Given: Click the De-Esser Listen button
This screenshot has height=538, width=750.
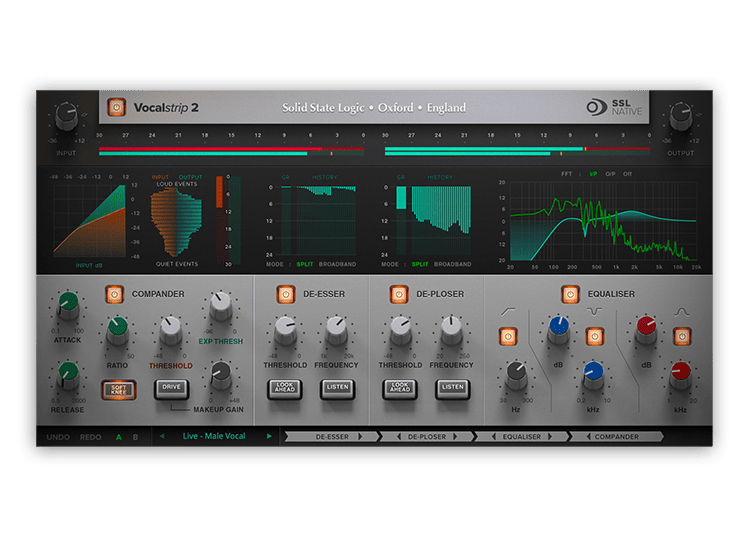Looking at the screenshot, I should coord(337,389).
